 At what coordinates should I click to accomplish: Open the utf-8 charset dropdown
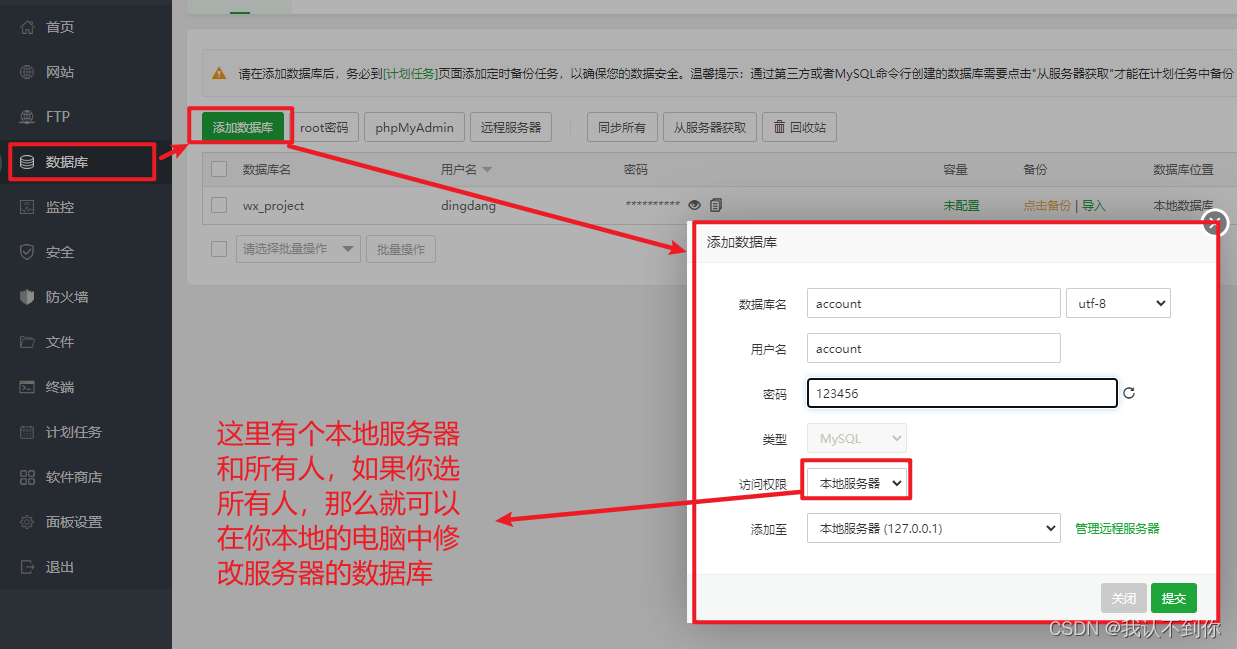coord(1118,303)
